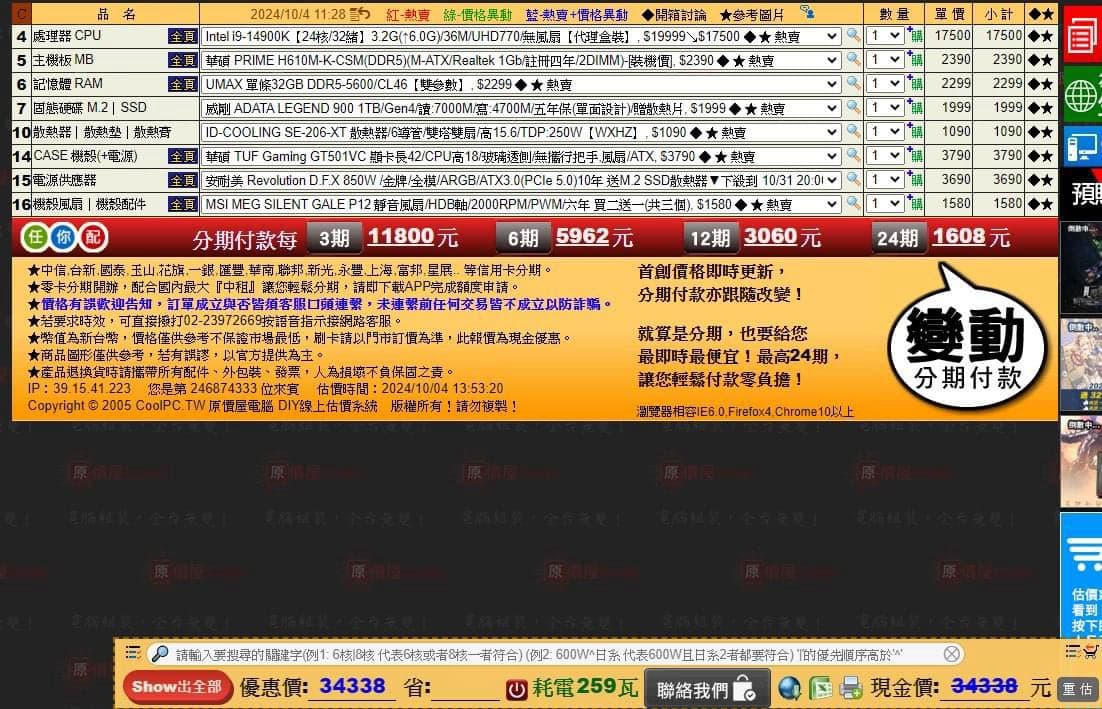Print the quote via printer icon
The width and height of the screenshot is (1102, 709).
point(848,687)
